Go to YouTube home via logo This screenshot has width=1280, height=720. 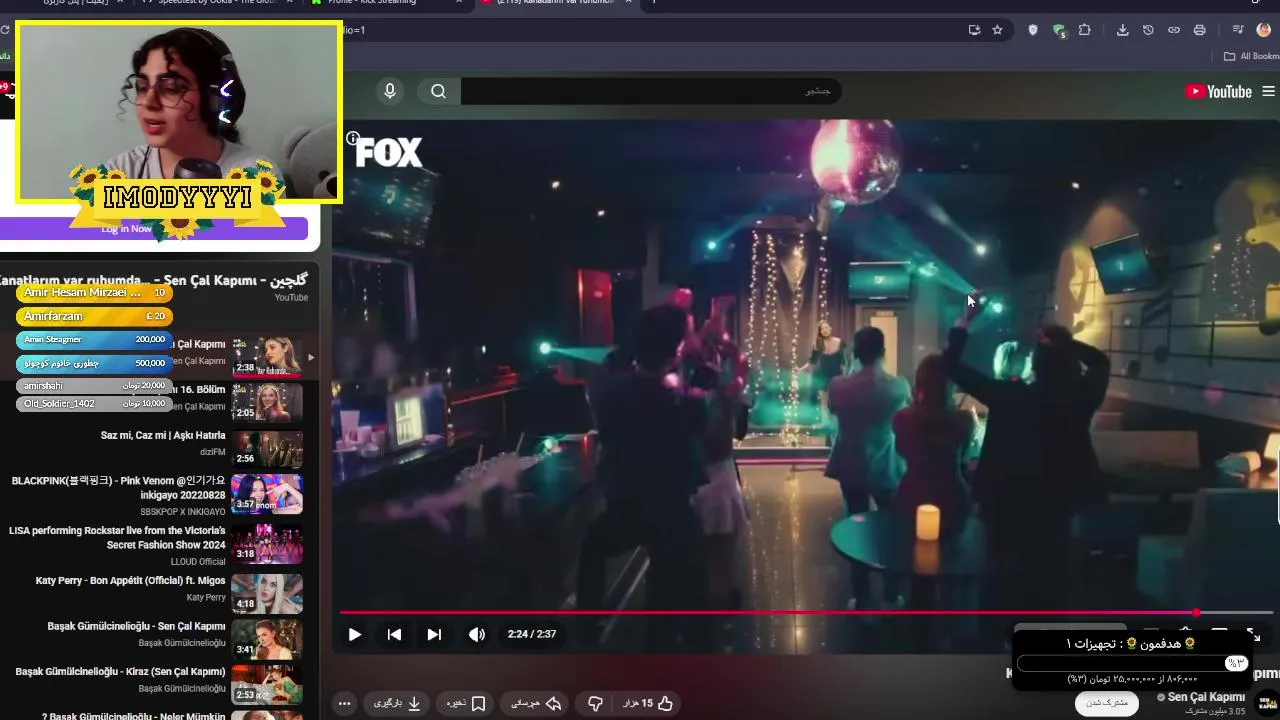tap(1218, 91)
